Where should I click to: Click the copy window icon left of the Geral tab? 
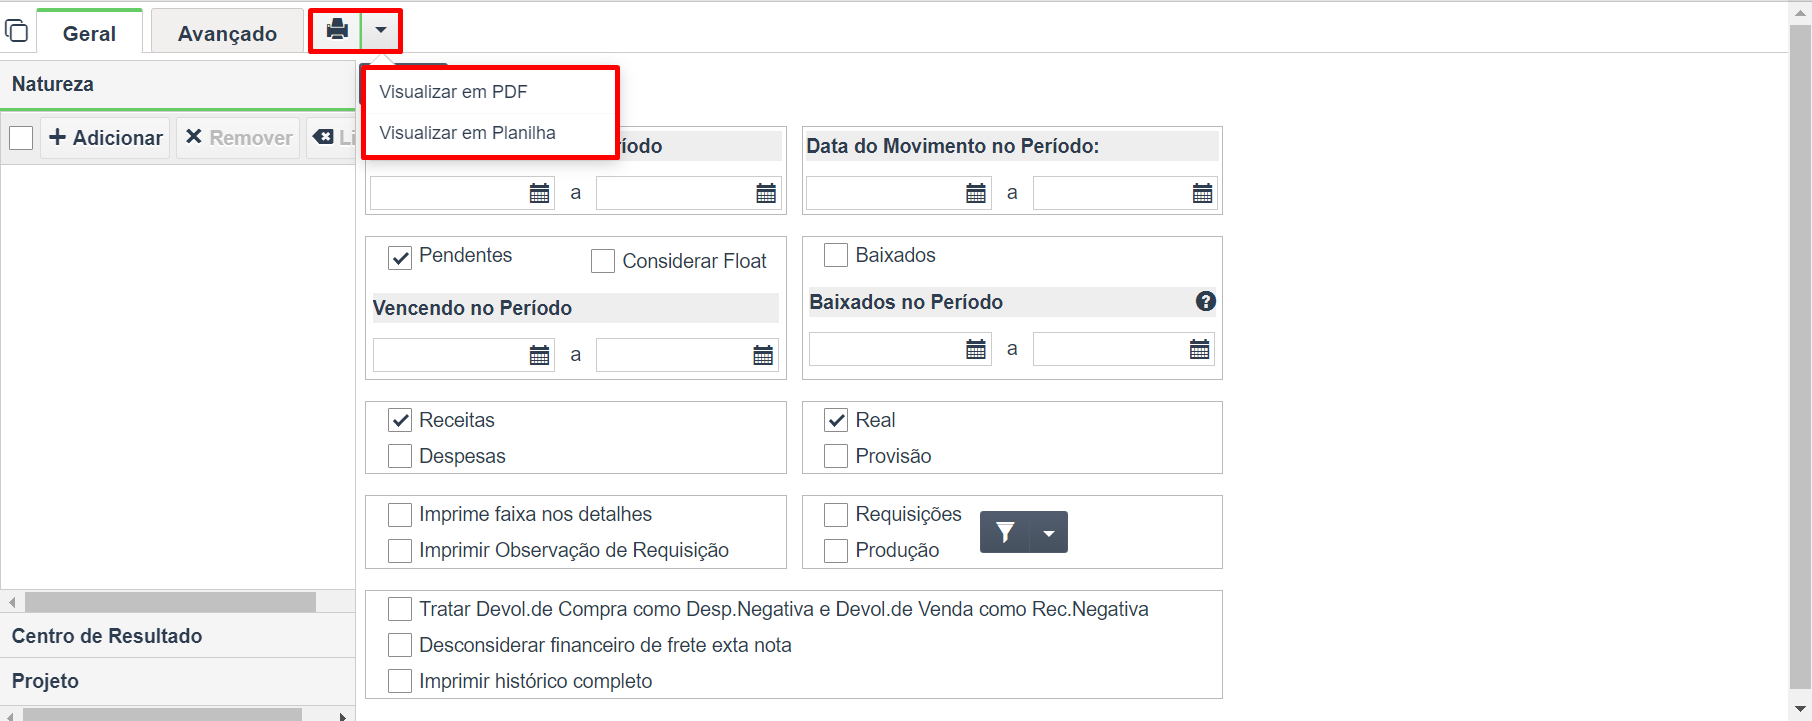coord(16,30)
